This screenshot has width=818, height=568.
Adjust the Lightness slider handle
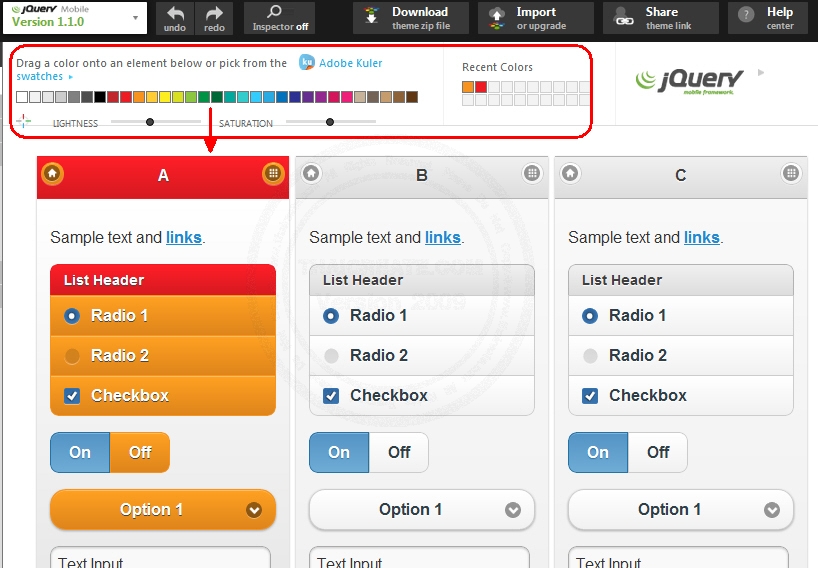(150, 122)
